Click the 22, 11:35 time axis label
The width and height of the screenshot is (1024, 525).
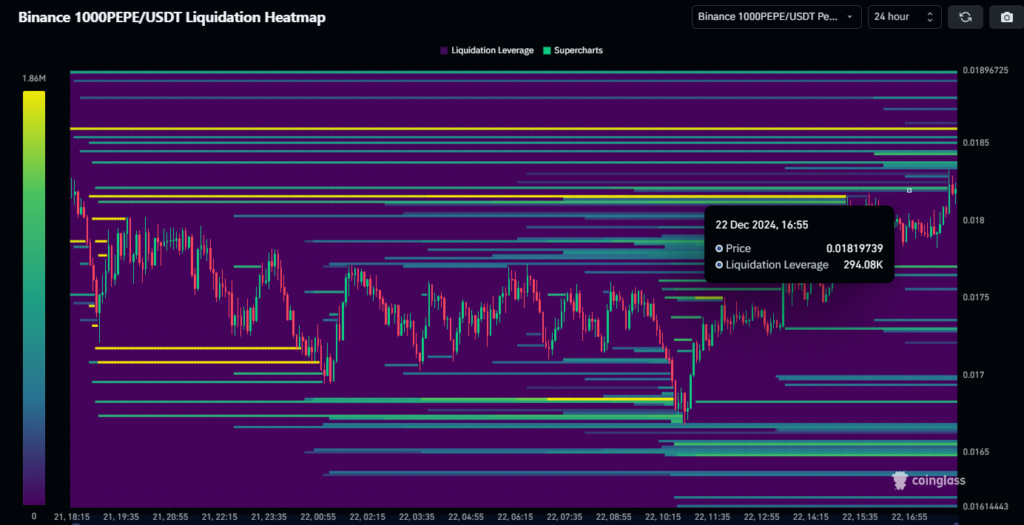(x=711, y=517)
